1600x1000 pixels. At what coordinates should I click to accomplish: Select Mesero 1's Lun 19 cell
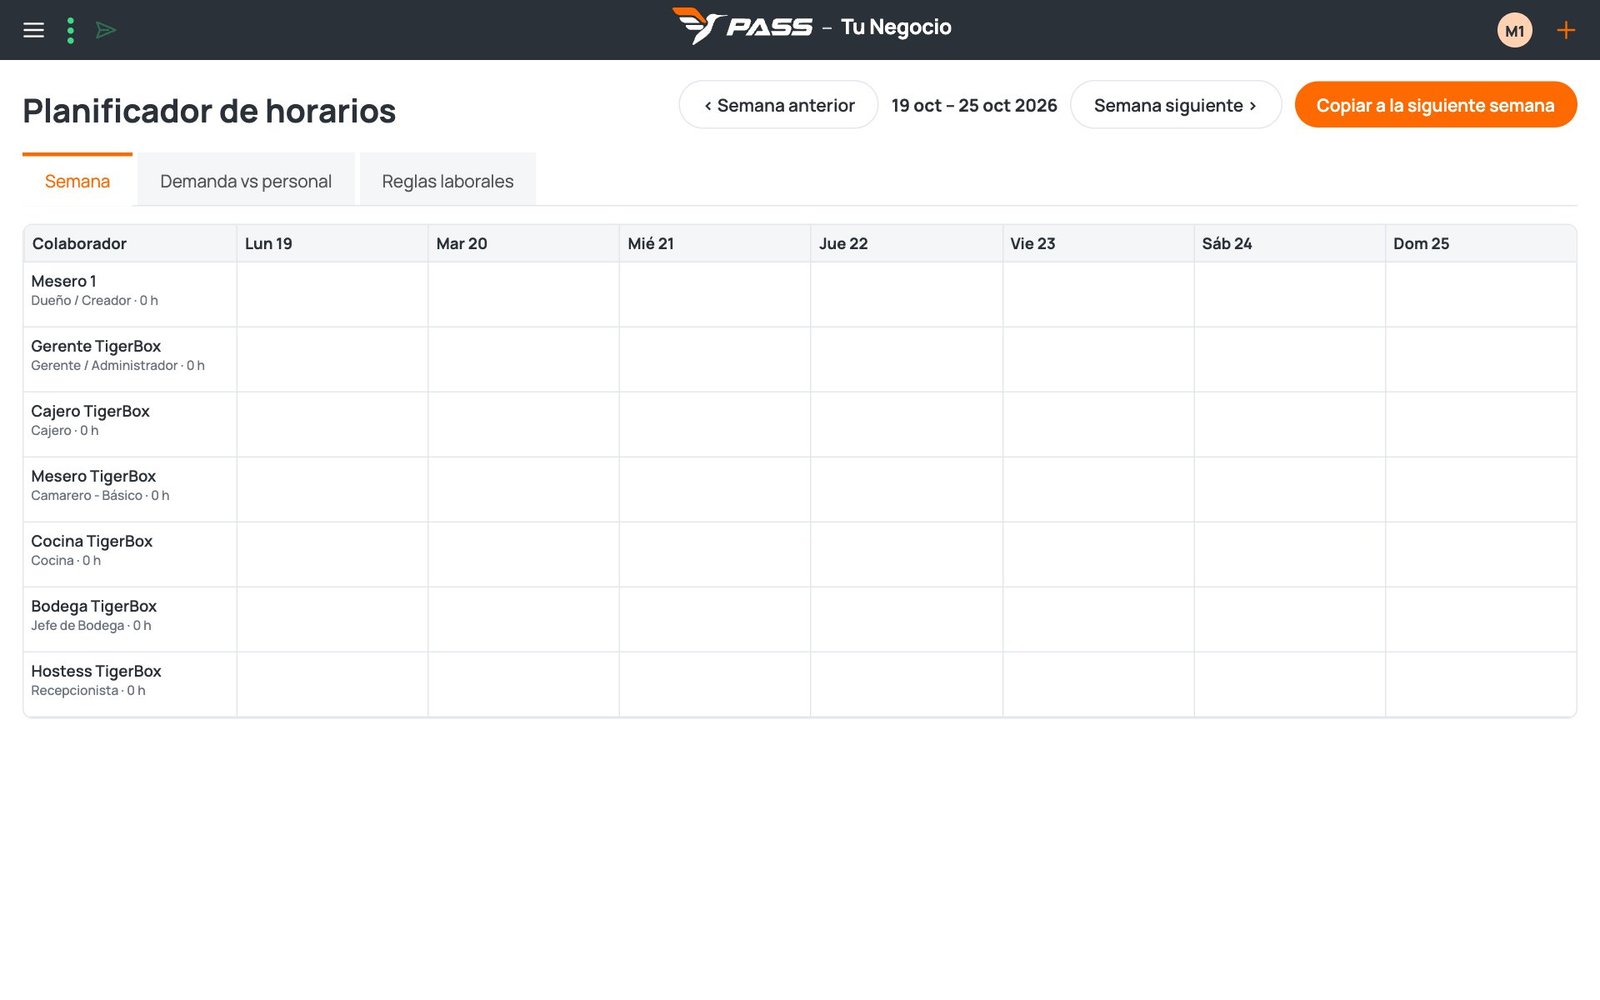pos(332,294)
